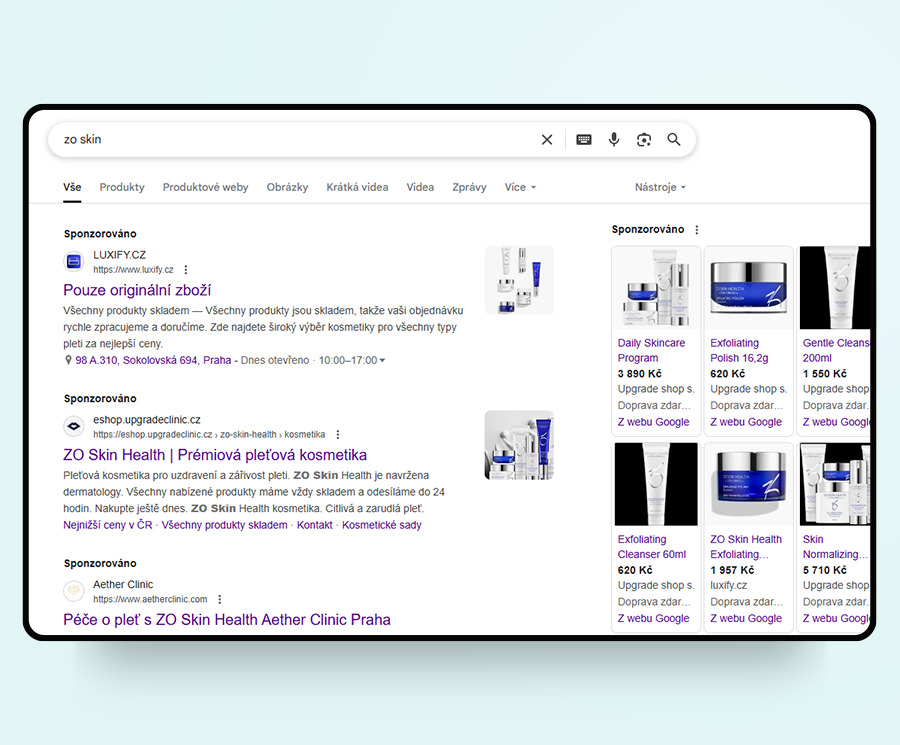The height and width of the screenshot is (745, 900).
Task: Click the https://www.aetherclinic.com URL text
Action: click(150, 599)
